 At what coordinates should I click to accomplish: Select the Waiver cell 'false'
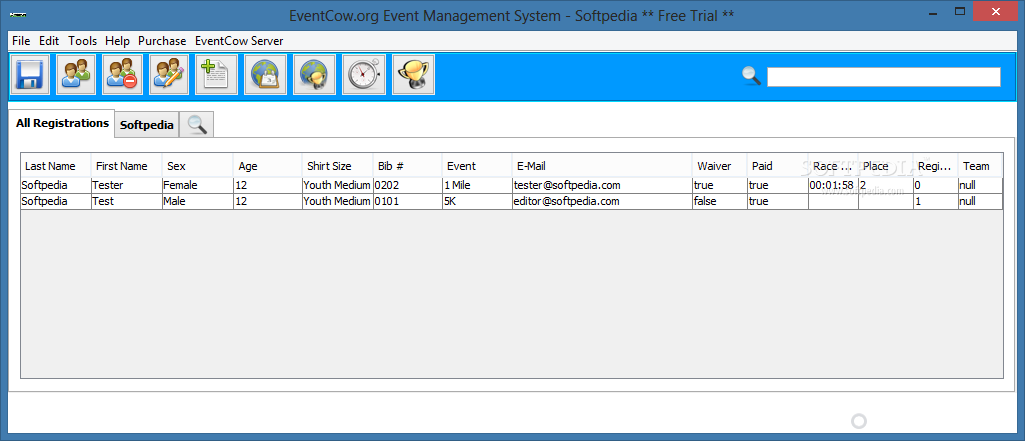point(720,201)
